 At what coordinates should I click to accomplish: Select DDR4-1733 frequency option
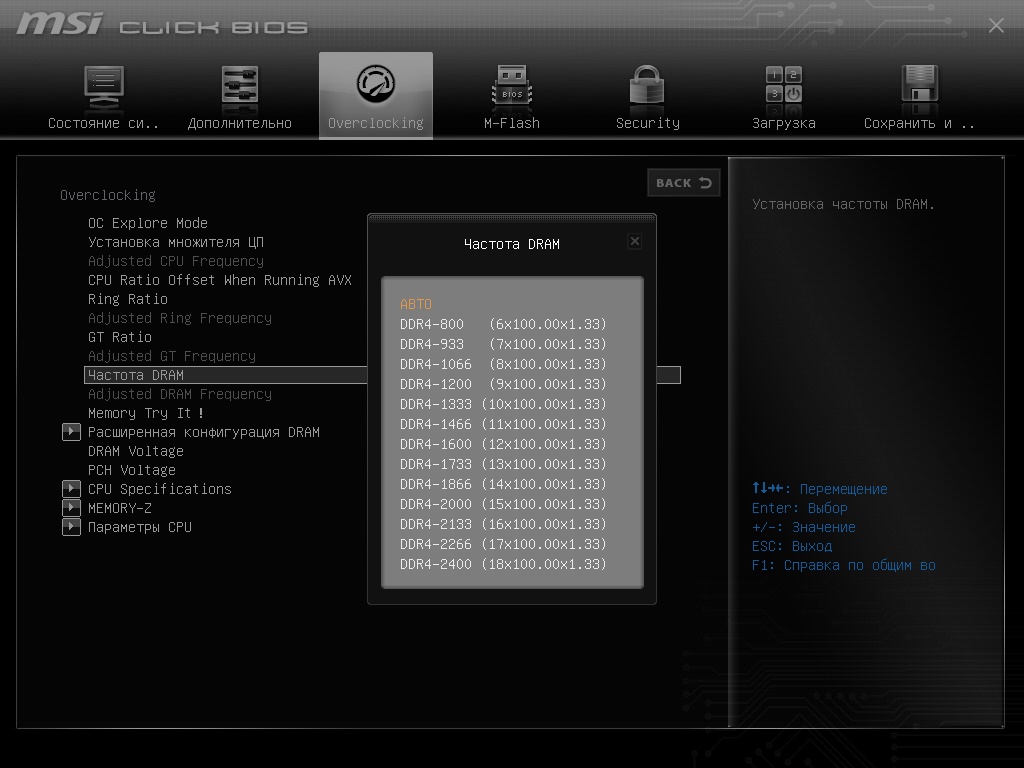pos(504,464)
